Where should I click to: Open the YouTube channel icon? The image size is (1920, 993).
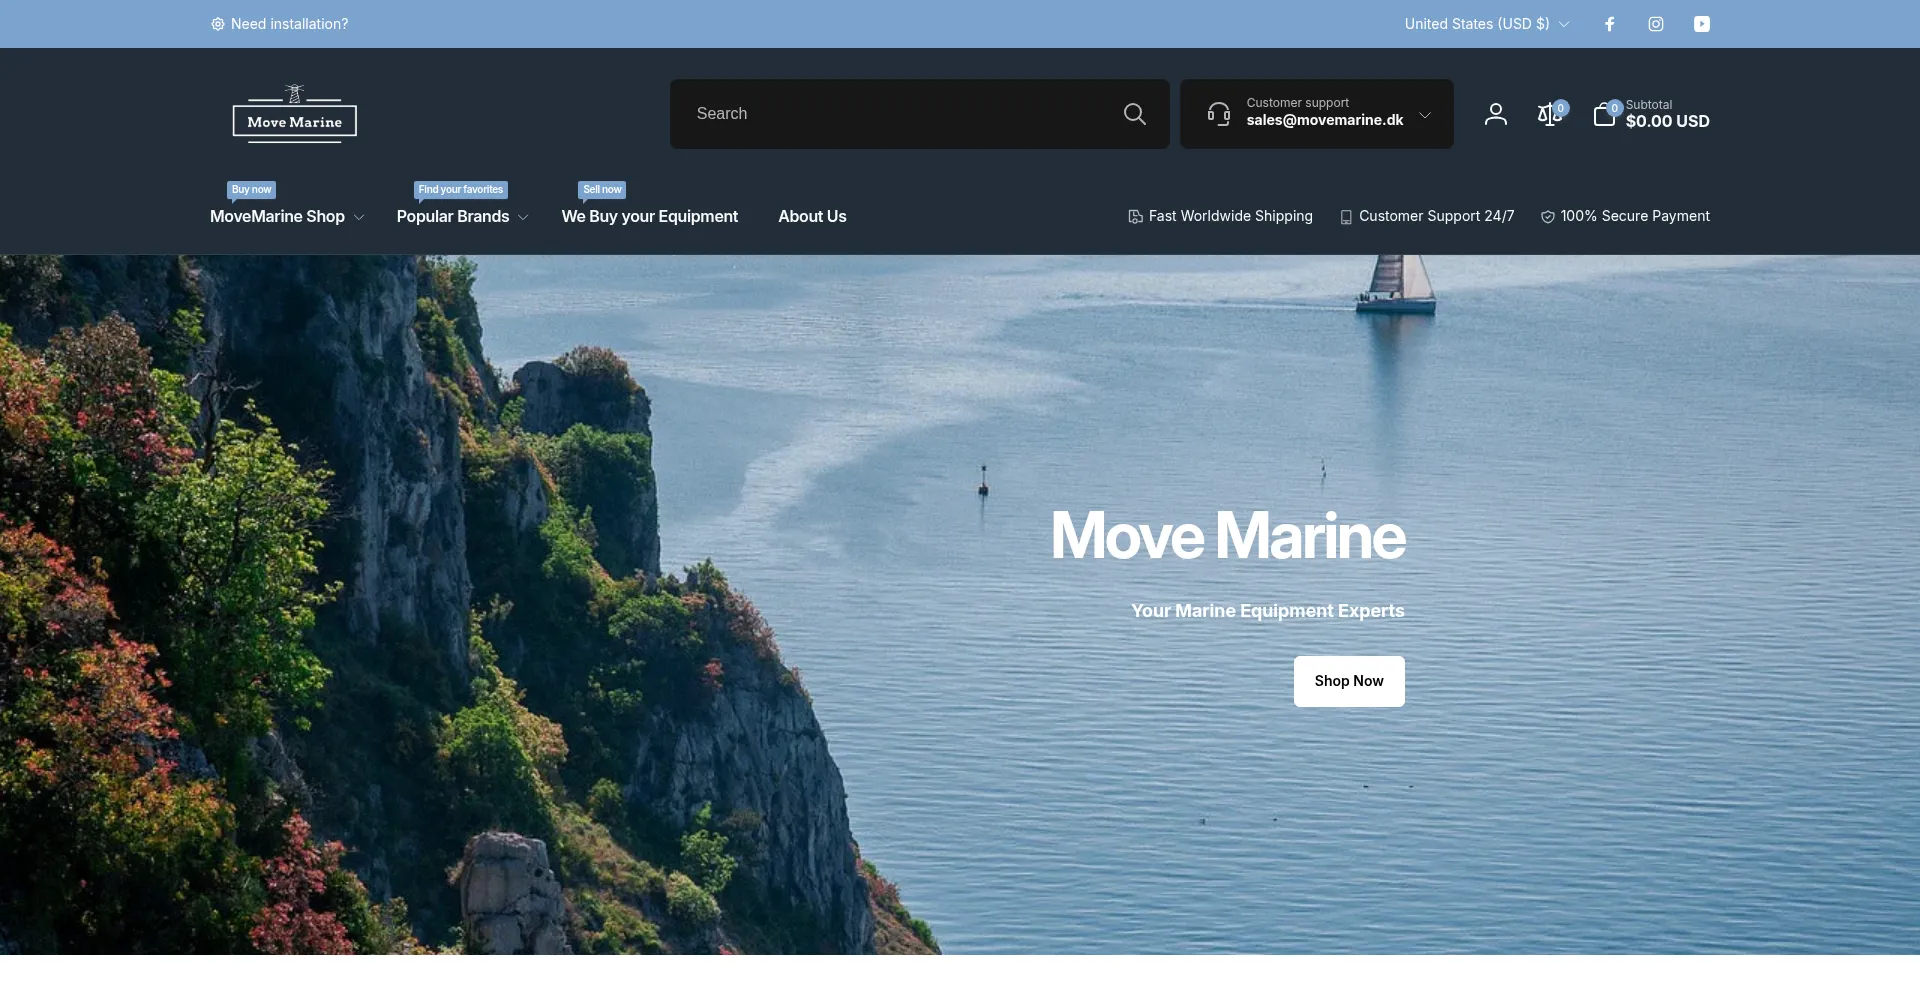pyautogui.click(x=1701, y=23)
